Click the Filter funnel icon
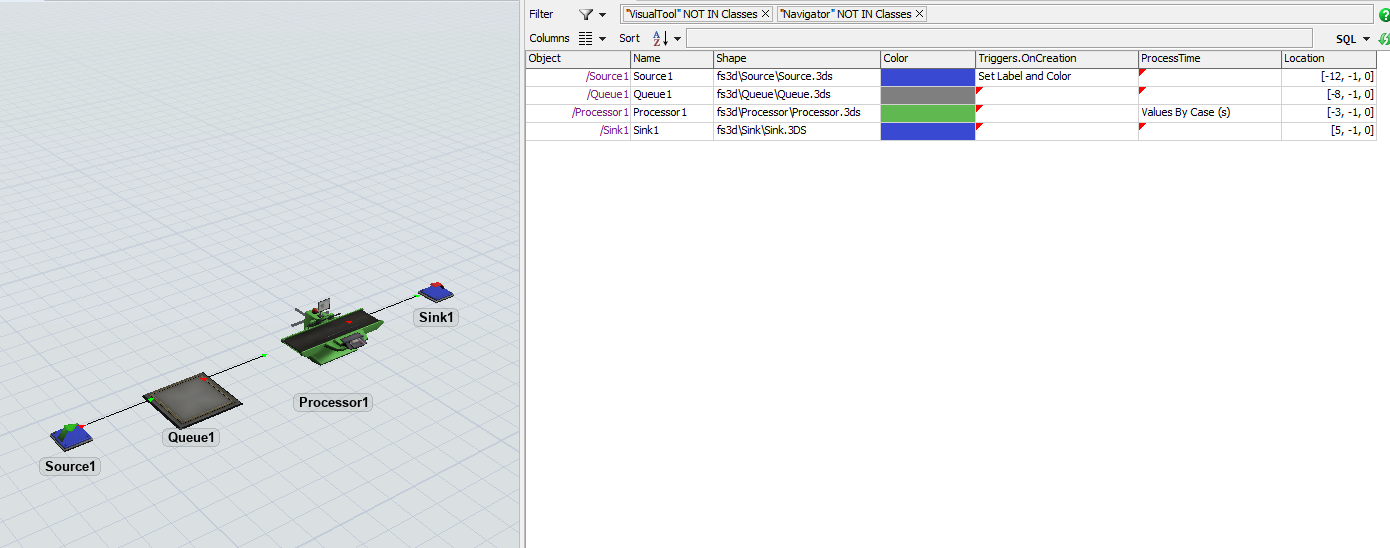The image size is (1390, 548). 586,14
